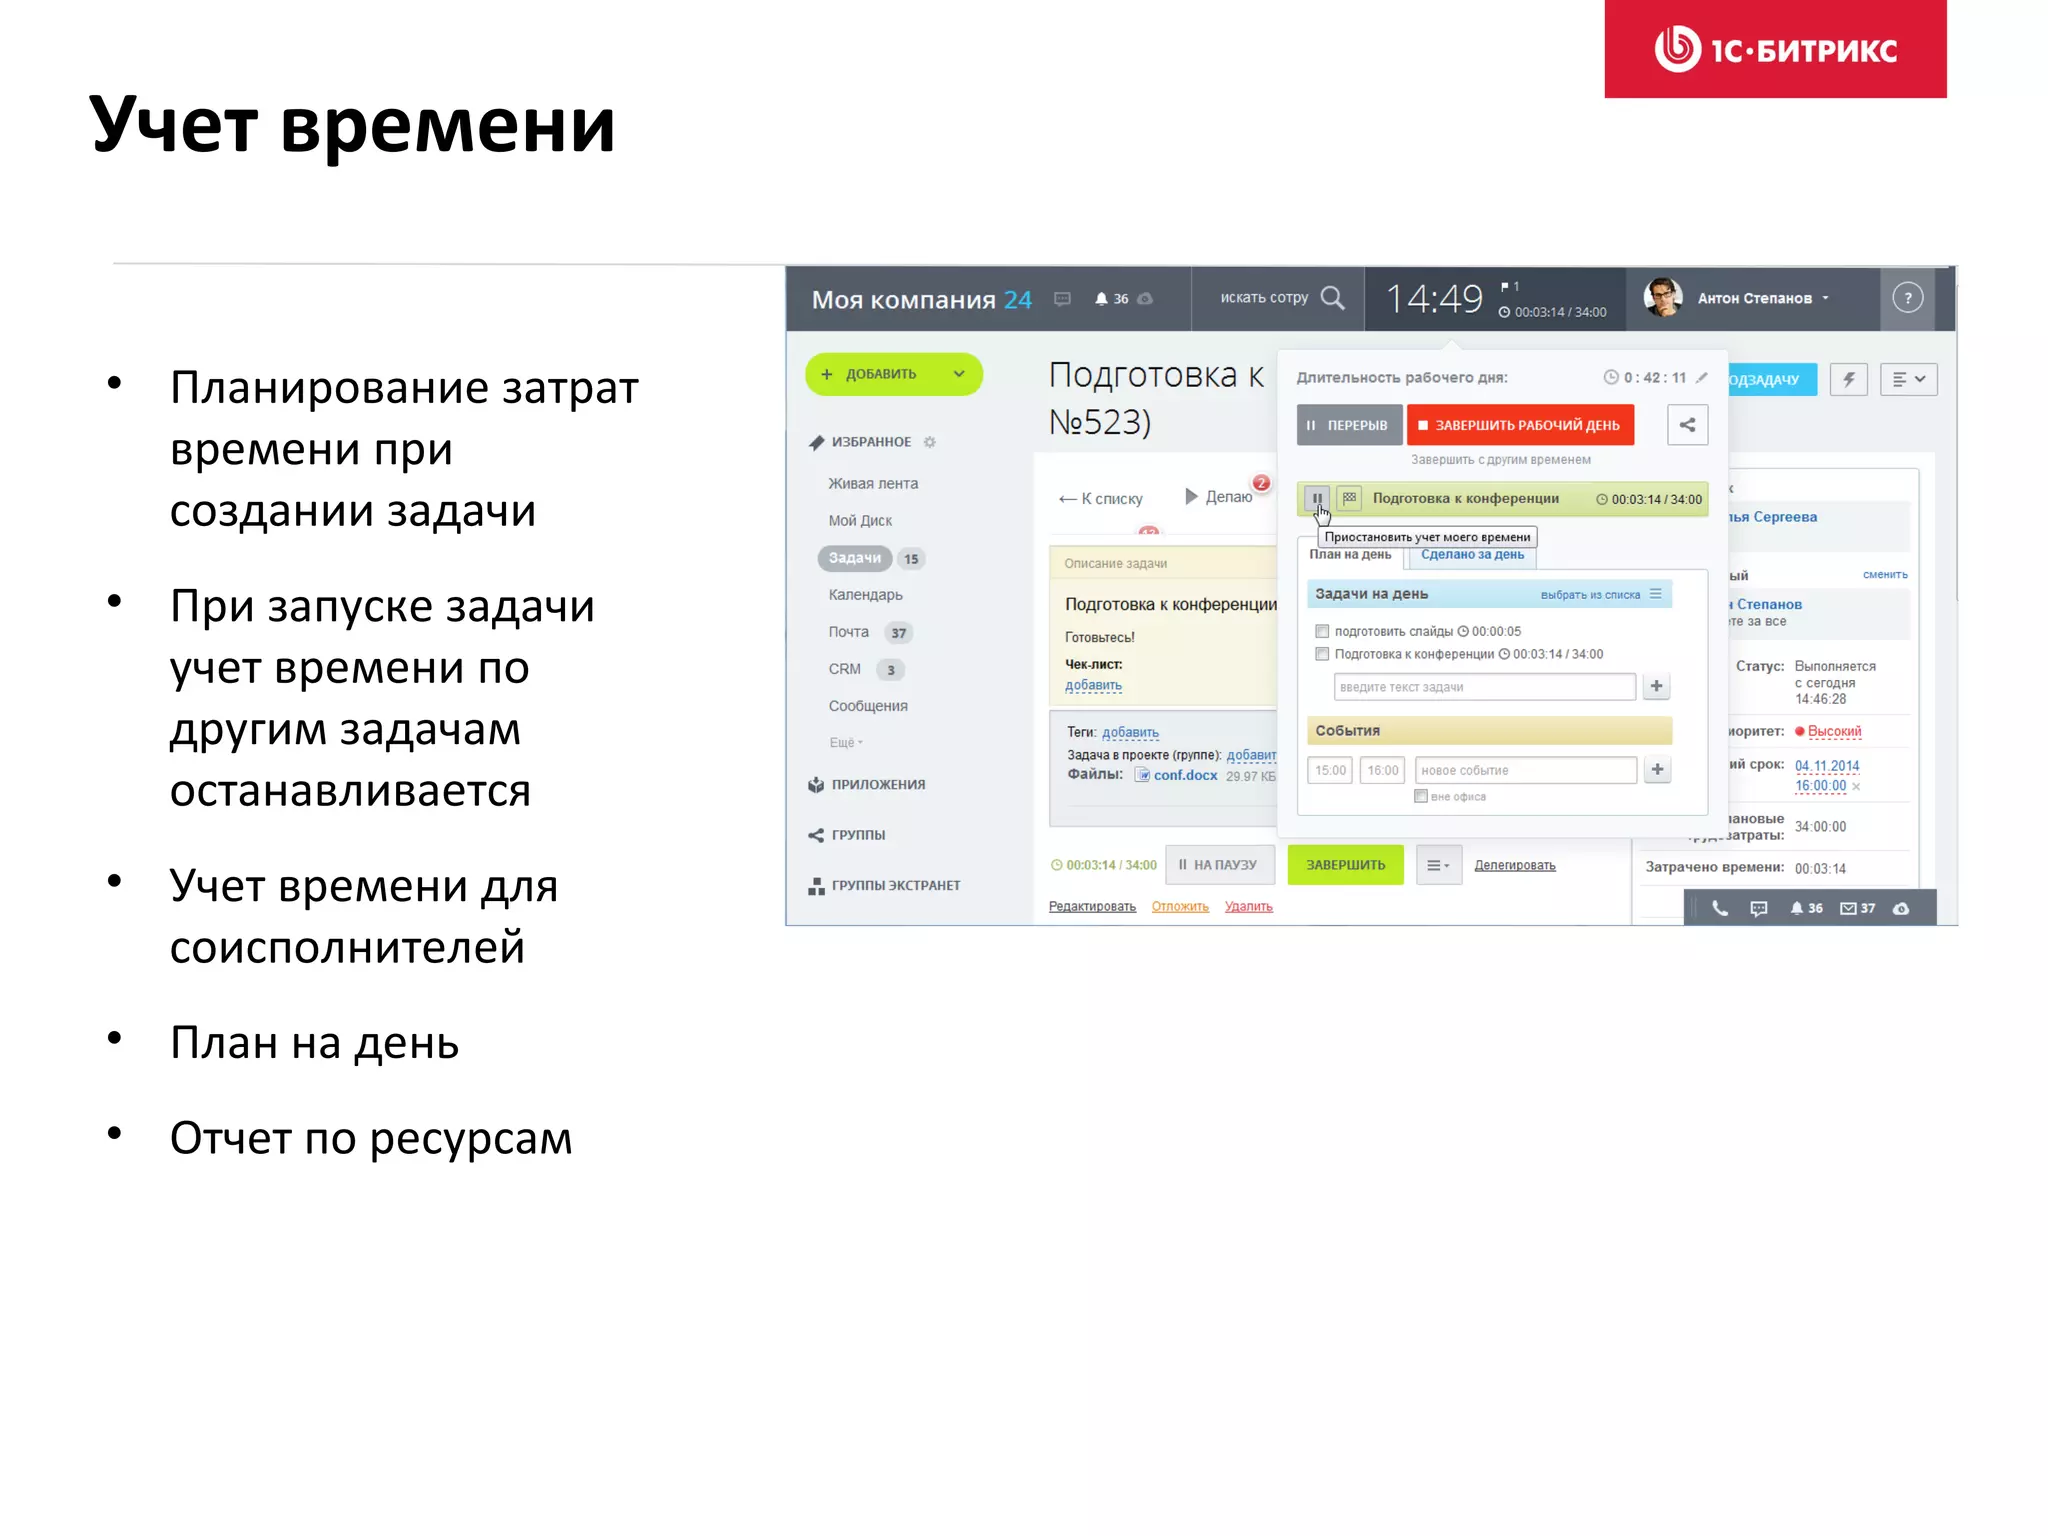Expand the Добавить button dropdown arrow

pyautogui.click(x=959, y=374)
